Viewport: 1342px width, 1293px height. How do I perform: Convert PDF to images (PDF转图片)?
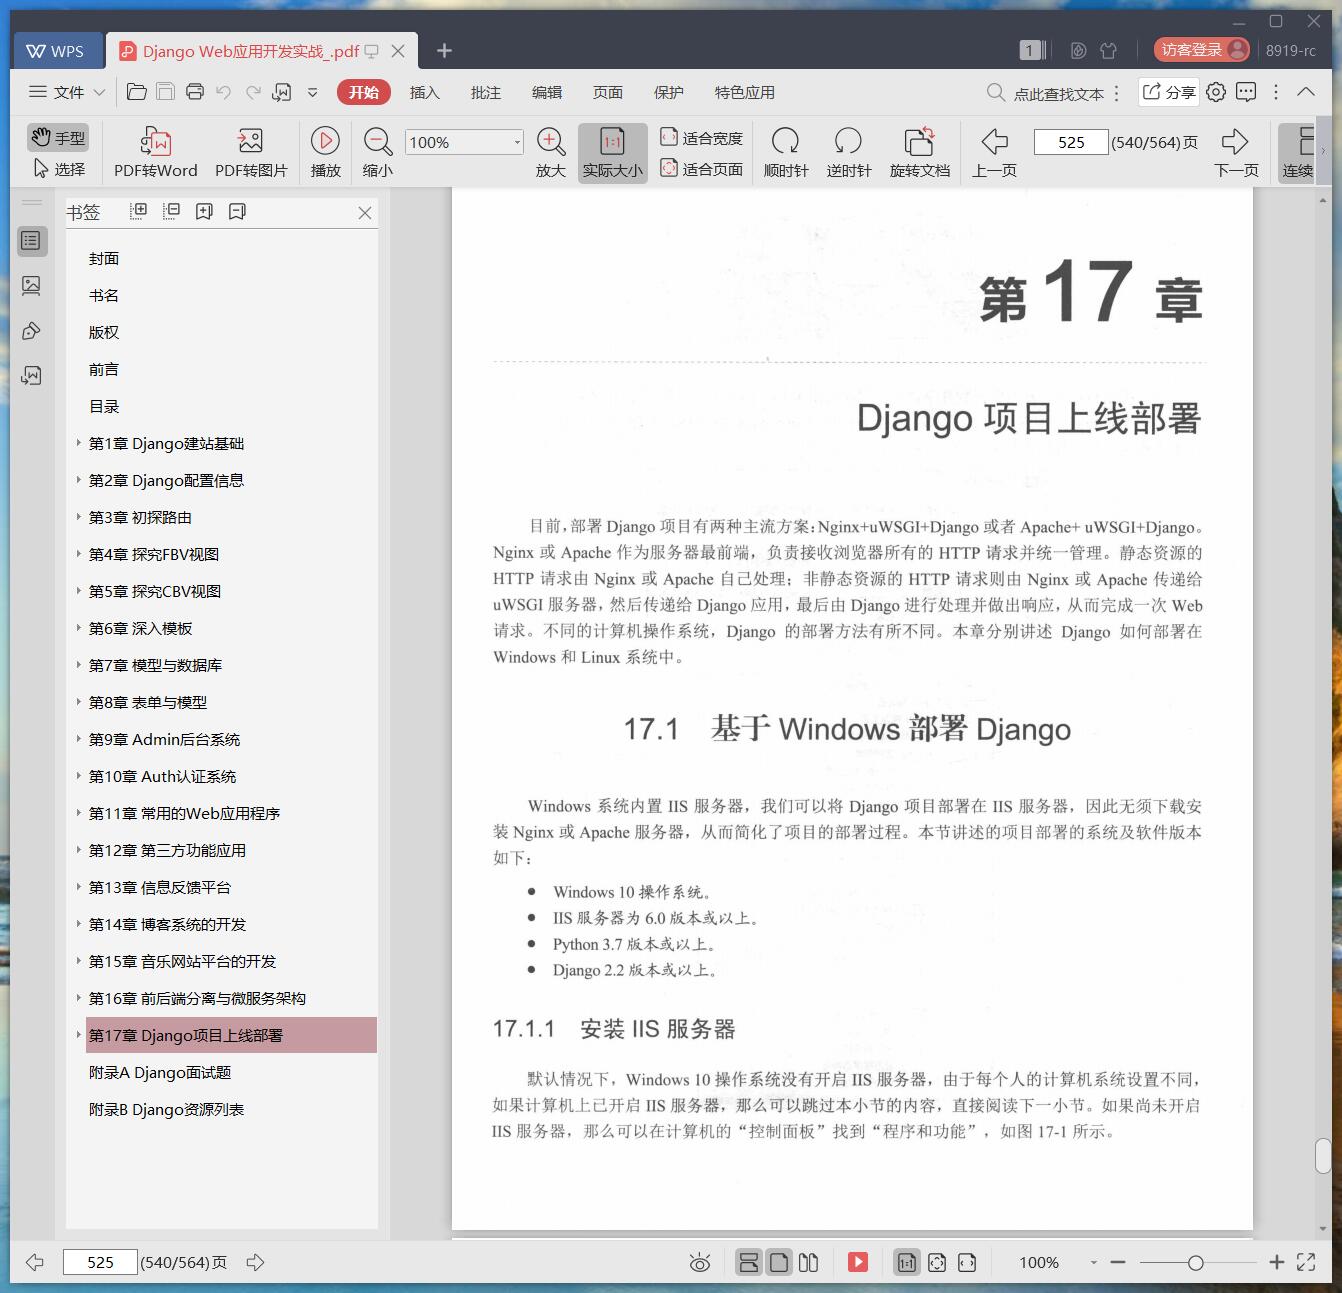[251, 152]
